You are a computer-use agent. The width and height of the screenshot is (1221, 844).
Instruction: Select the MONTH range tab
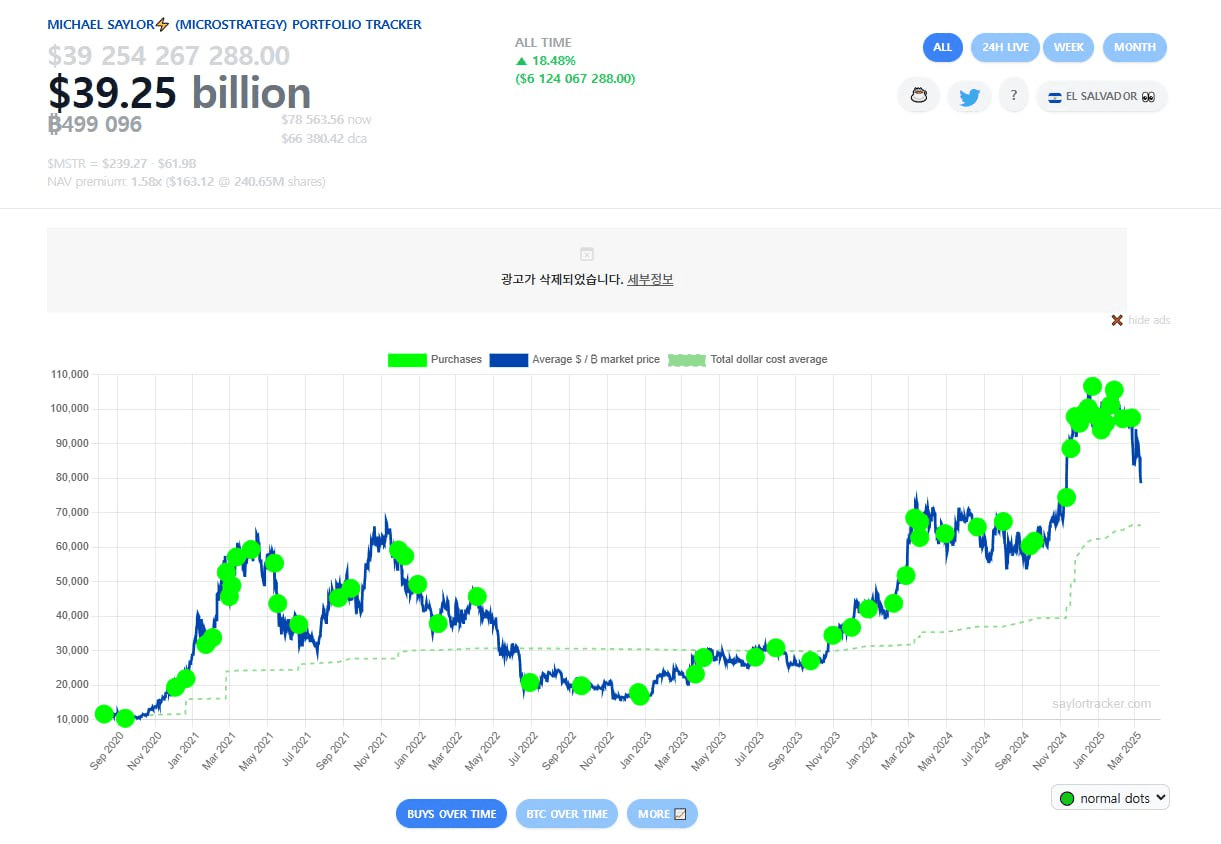(x=1135, y=47)
